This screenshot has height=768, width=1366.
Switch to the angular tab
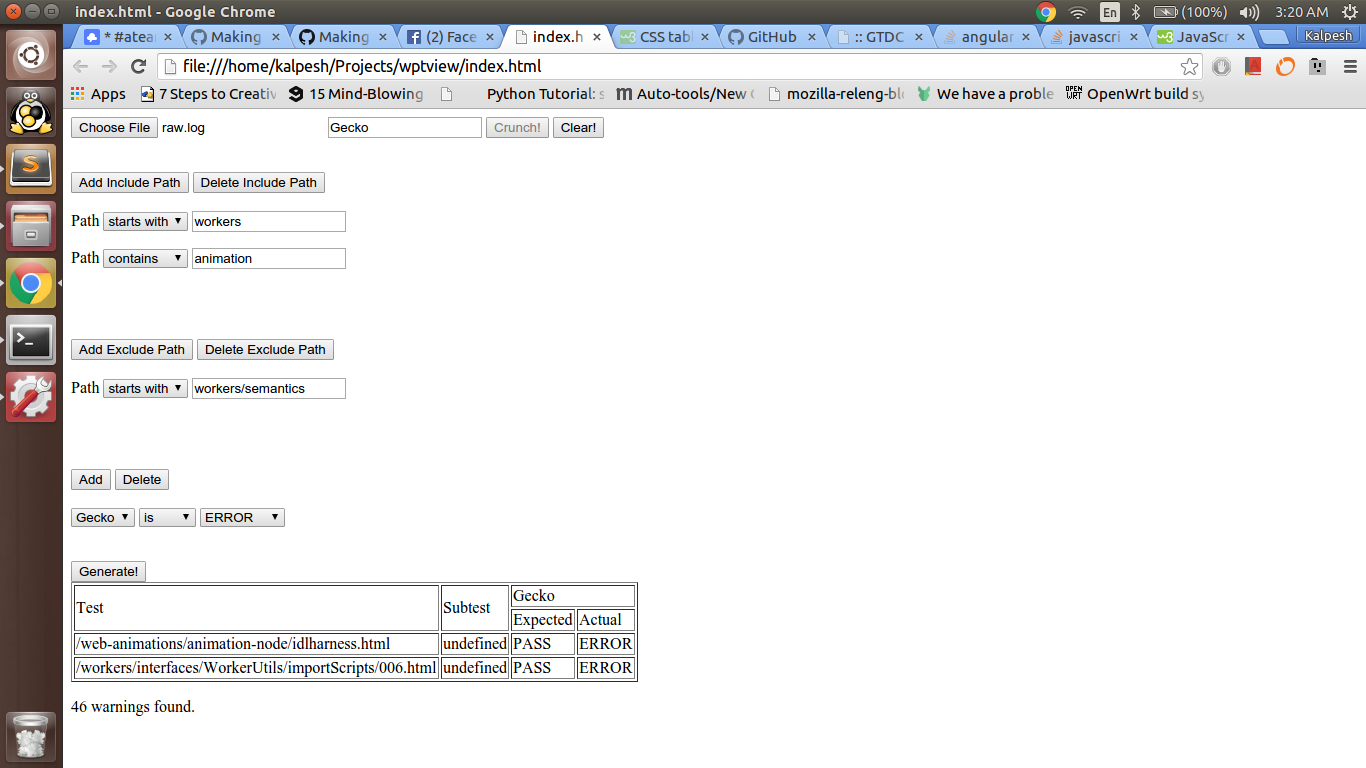coord(986,37)
